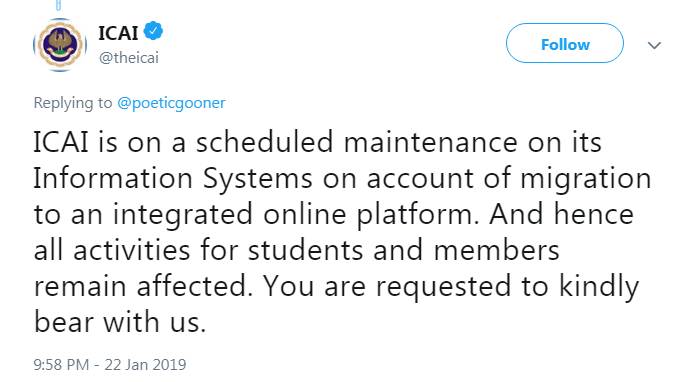Select the 'Replying to' label text
Image resolution: width=695 pixels, height=382 pixels.
click(x=73, y=103)
